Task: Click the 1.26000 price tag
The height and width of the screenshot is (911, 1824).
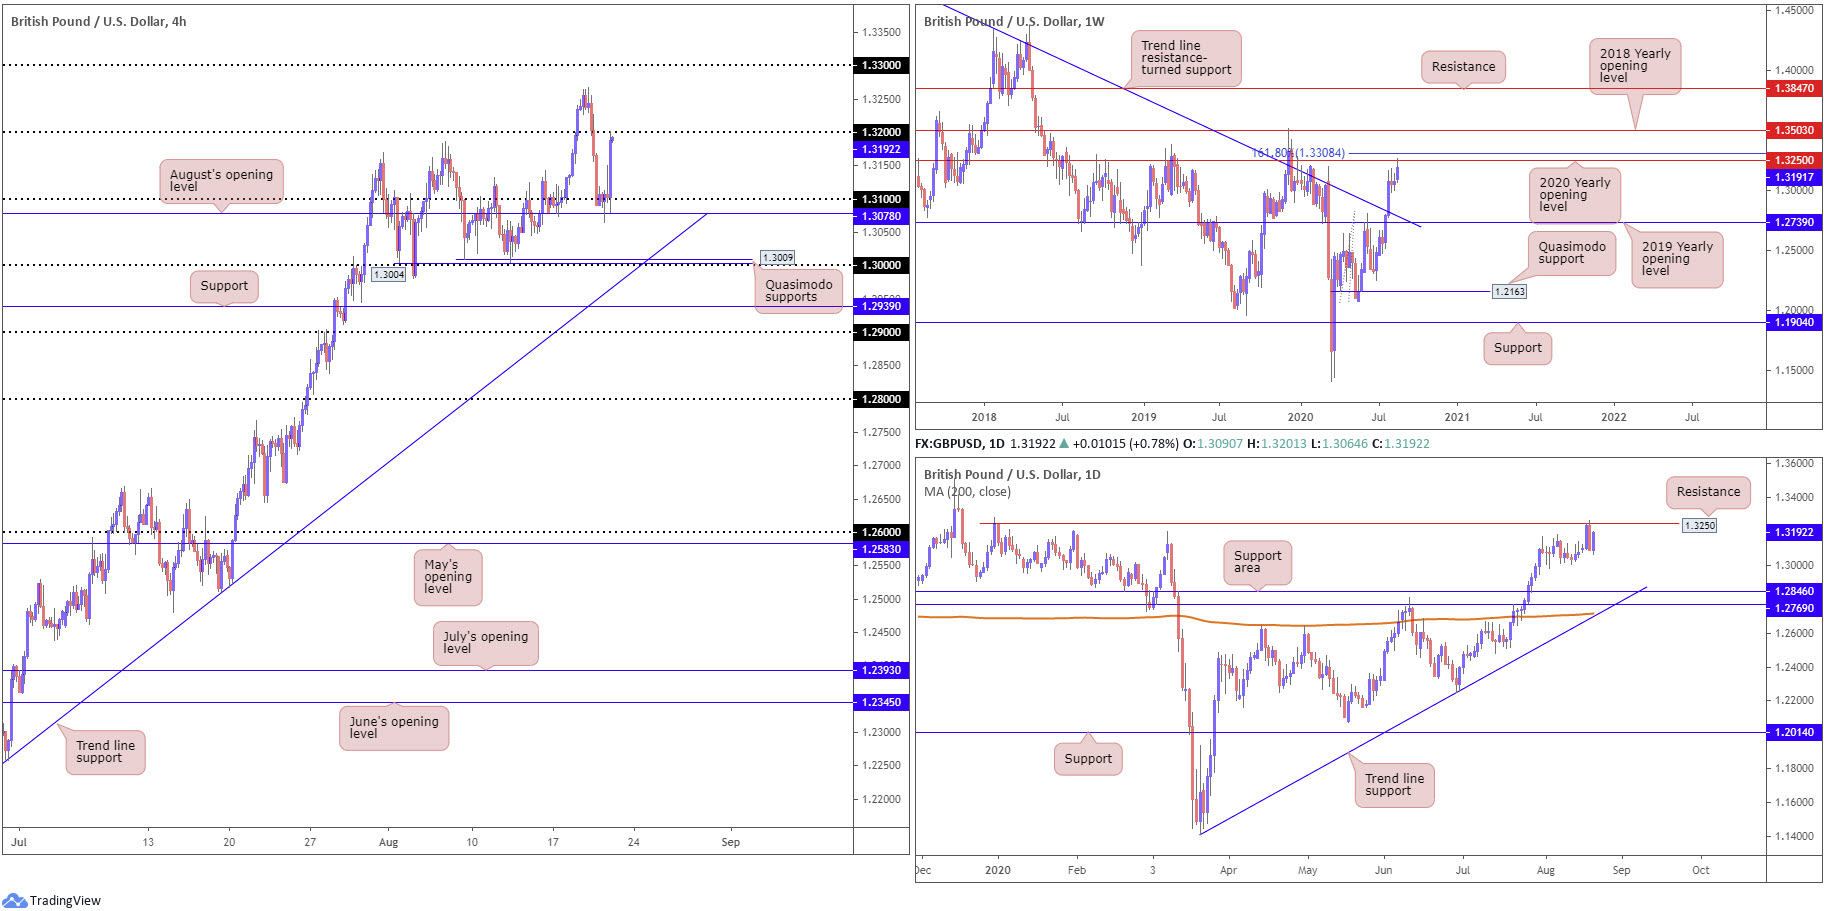Action: click(x=881, y=532)
